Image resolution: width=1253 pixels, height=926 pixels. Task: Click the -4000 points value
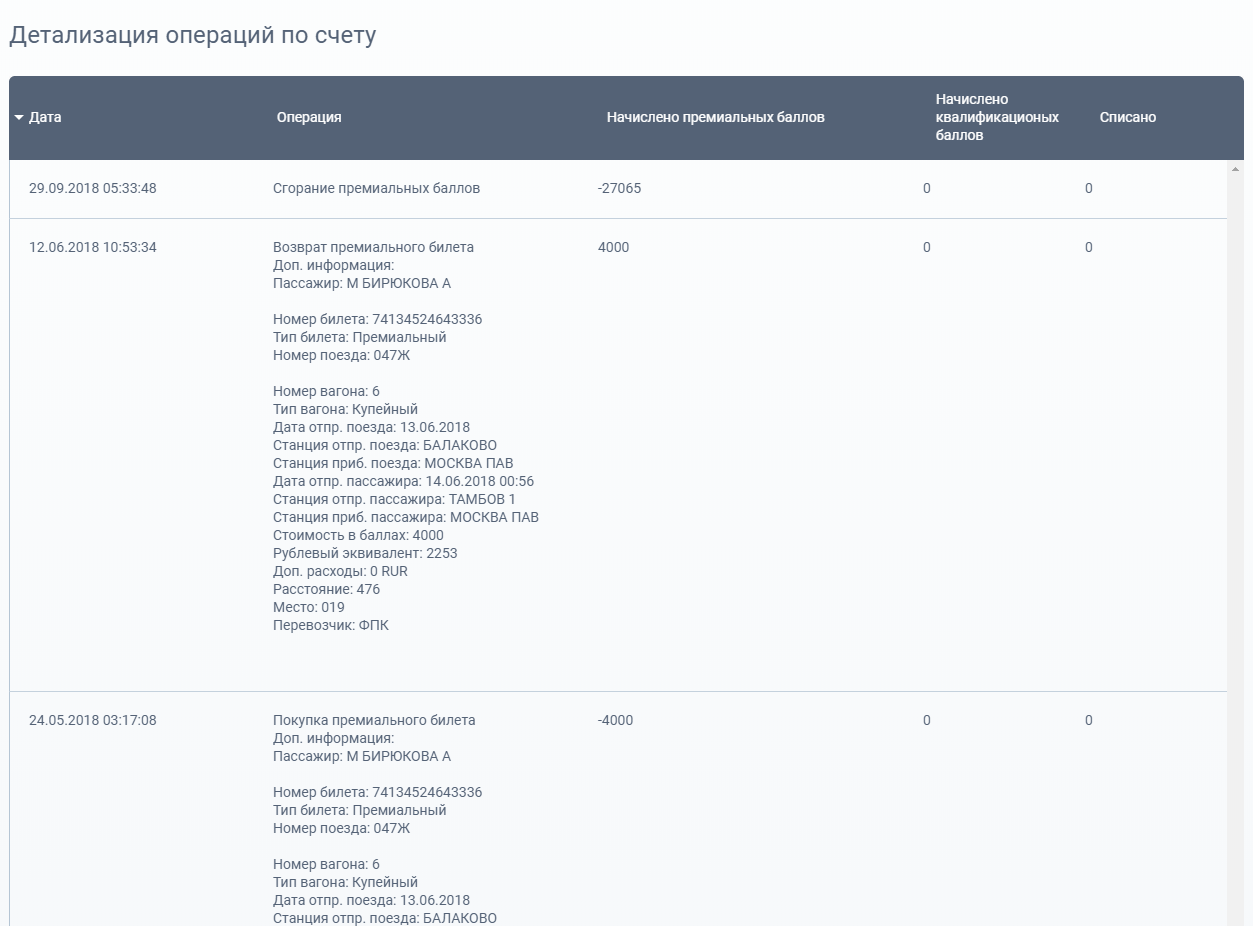[615, 720]
